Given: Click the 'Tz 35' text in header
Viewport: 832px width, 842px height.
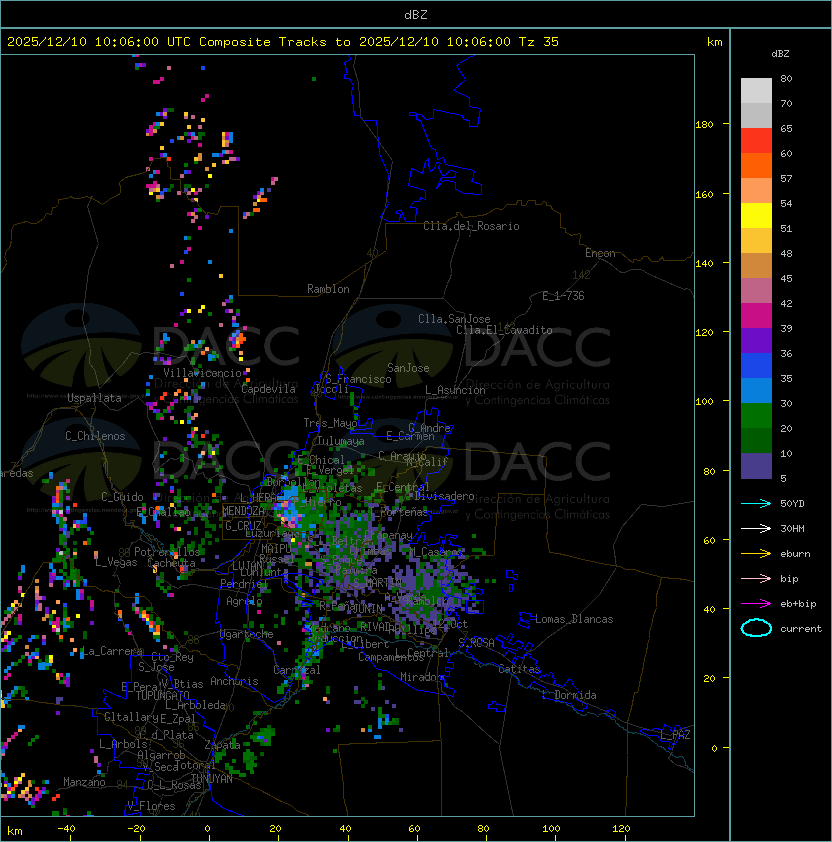Looking at the screenshot, I should (x=539, y=42).
